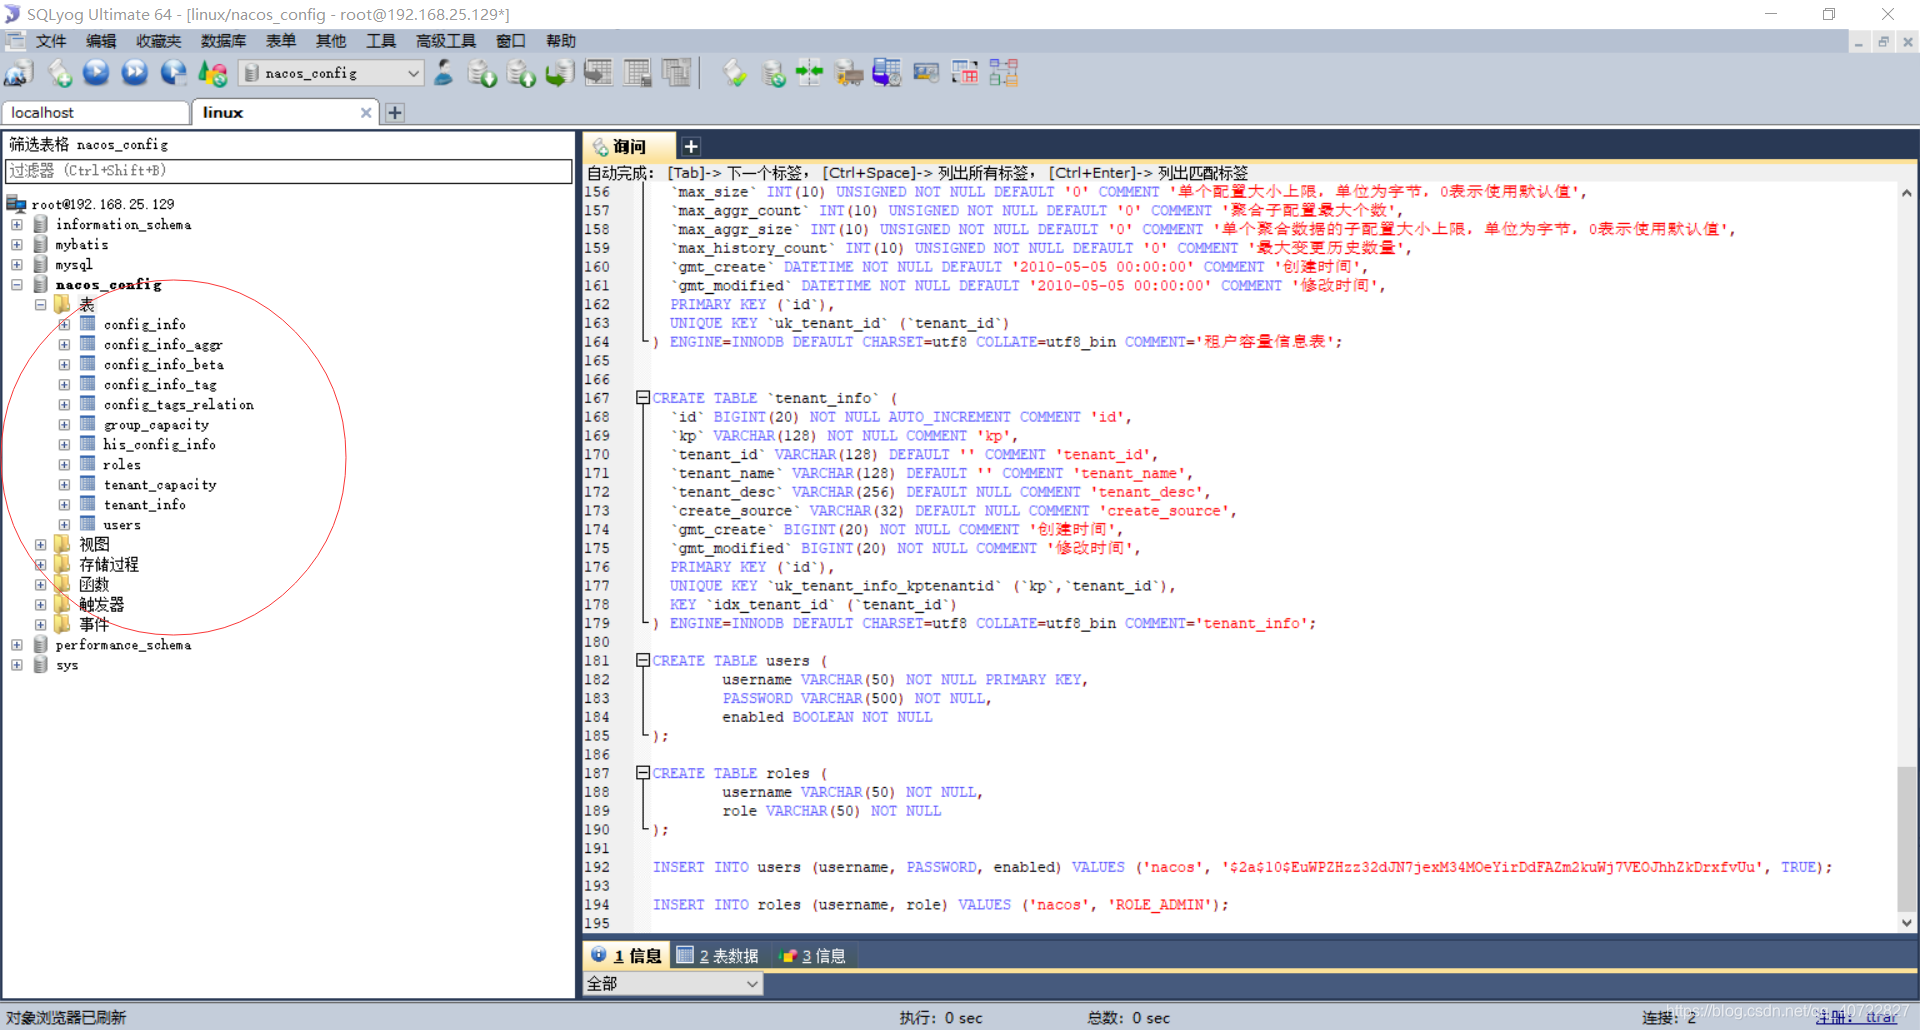Collapse the CREATE TABLE roles code block

coord(643,773)
